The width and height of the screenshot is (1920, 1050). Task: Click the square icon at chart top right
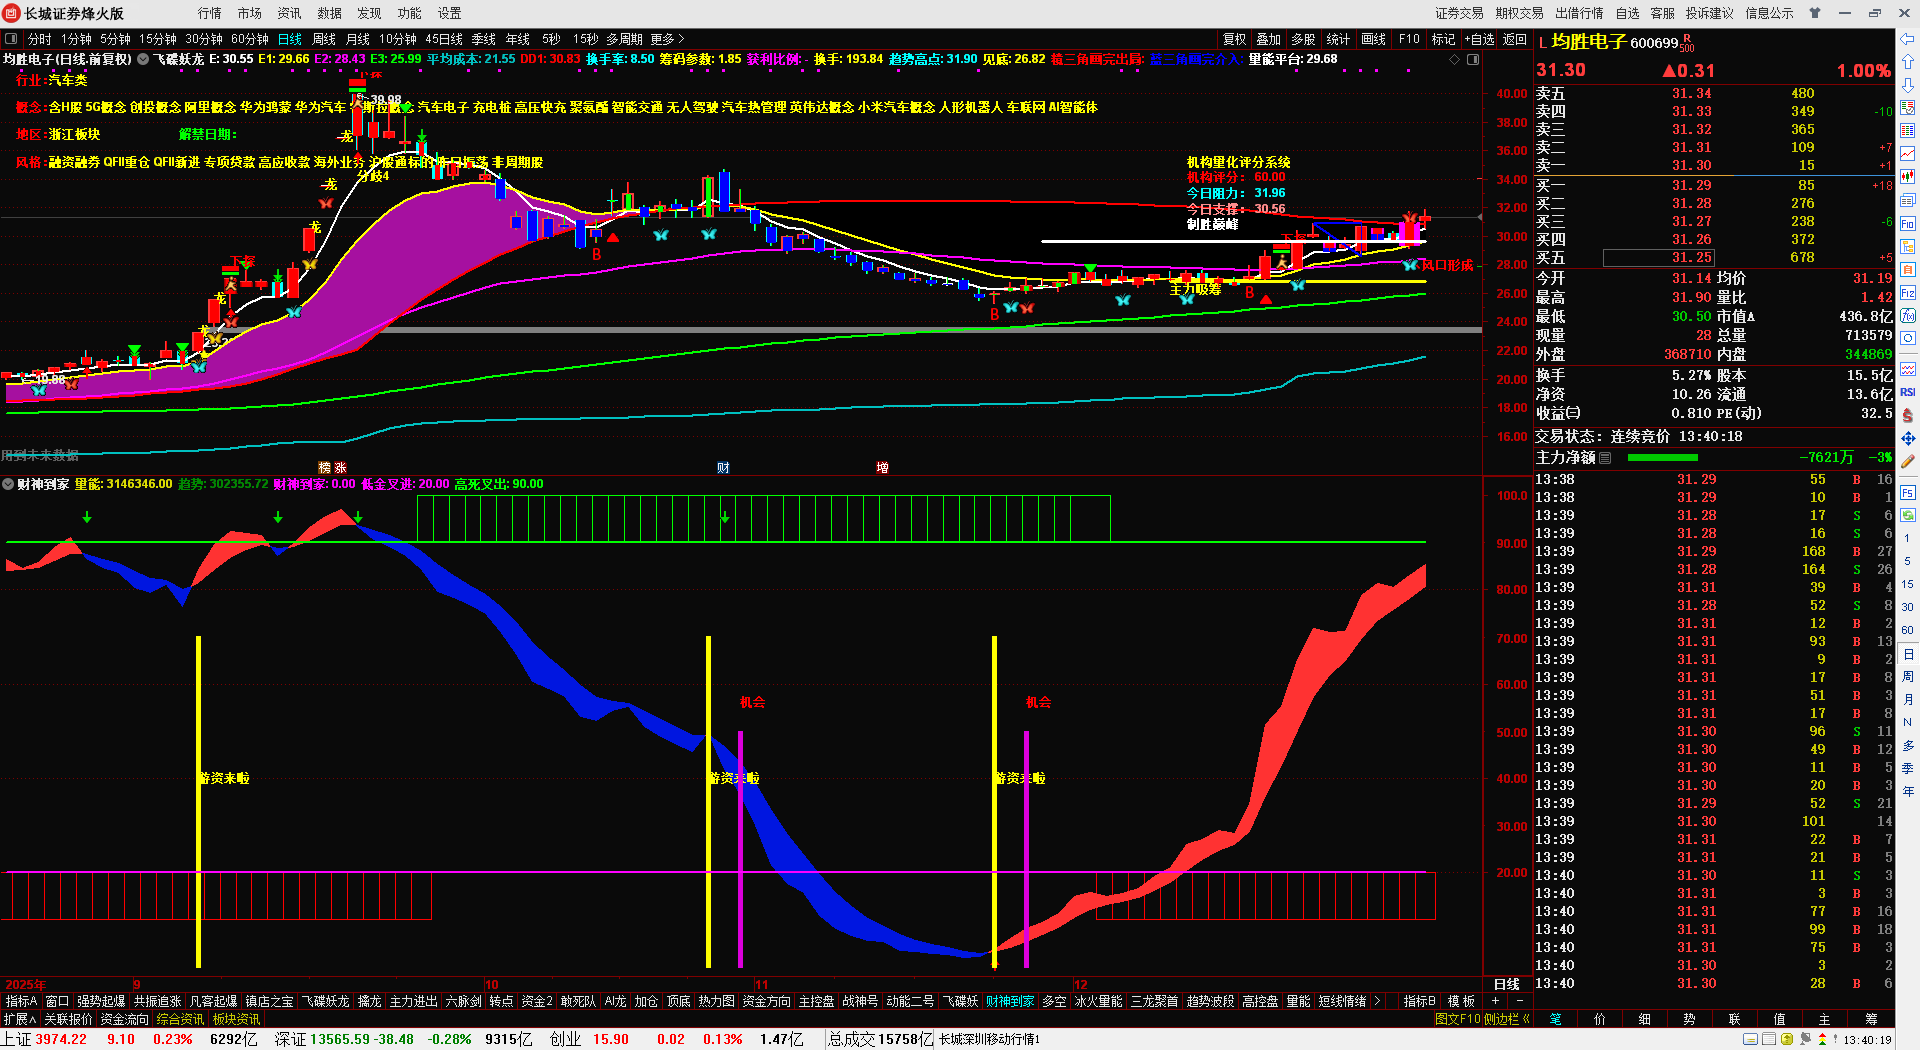(x=1473, y=59)
